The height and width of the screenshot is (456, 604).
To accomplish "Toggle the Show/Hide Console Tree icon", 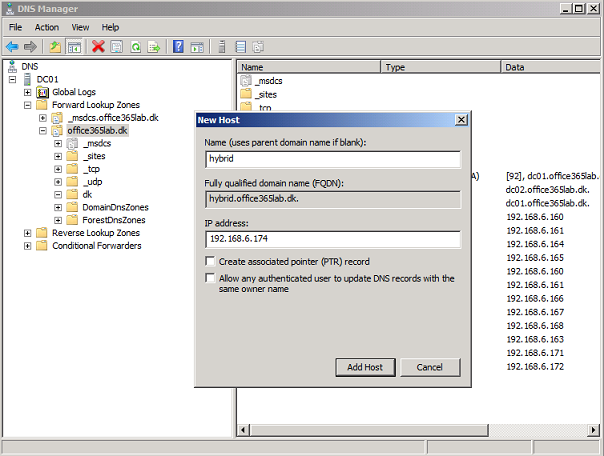I will click(x=74, y=47).
